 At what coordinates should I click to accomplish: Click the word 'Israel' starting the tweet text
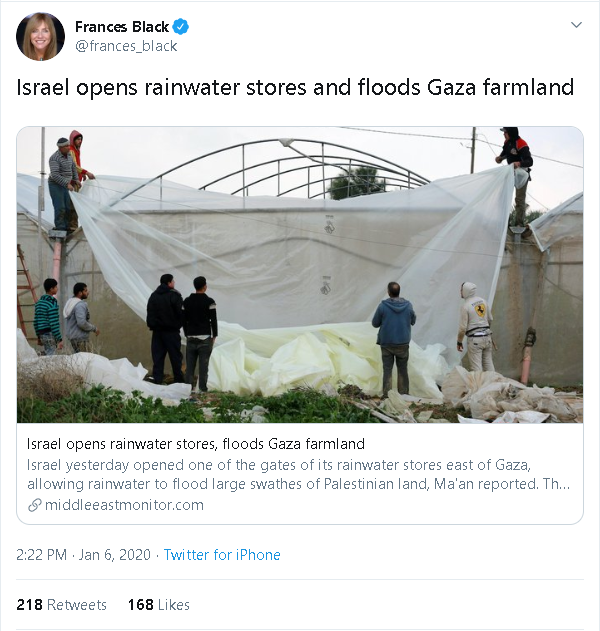pyautogui.click(x=43, y=87)
